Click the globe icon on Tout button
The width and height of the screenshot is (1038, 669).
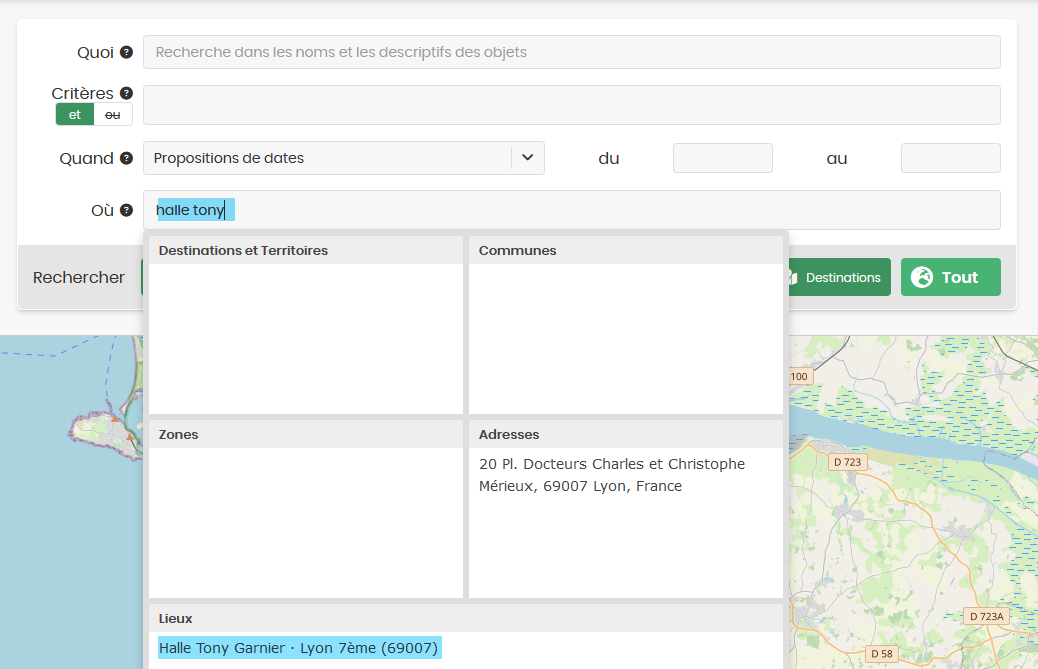[x=921, y=277]
